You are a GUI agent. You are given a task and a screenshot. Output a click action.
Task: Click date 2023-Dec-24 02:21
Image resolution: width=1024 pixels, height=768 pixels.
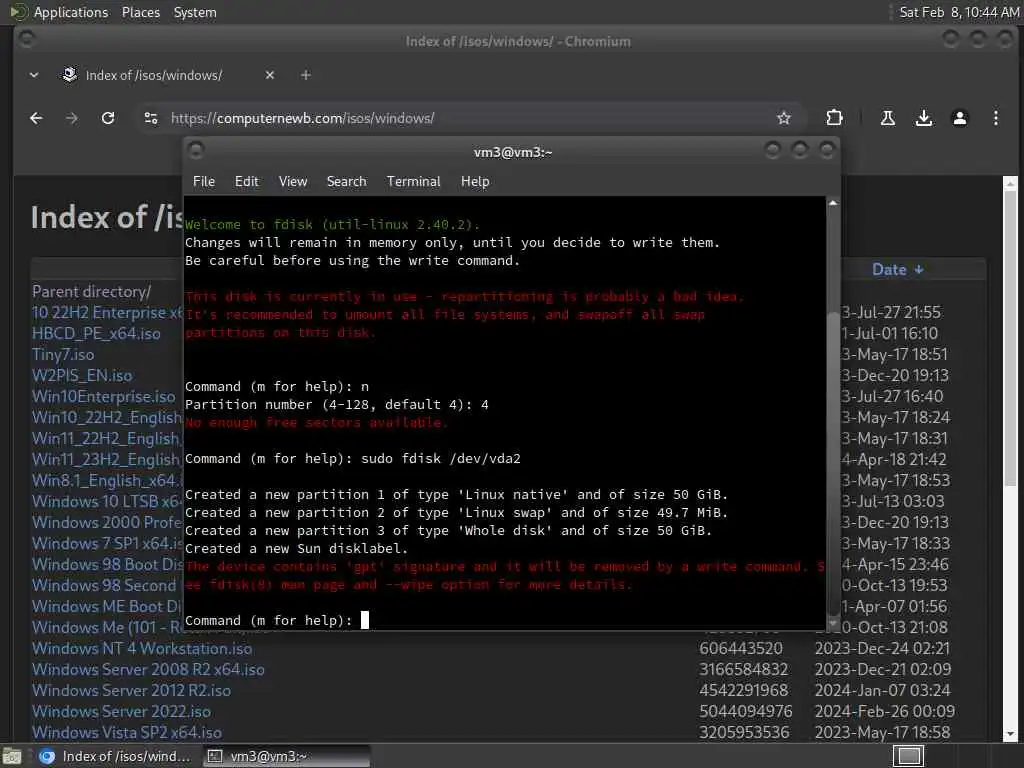tap(882, 648)
